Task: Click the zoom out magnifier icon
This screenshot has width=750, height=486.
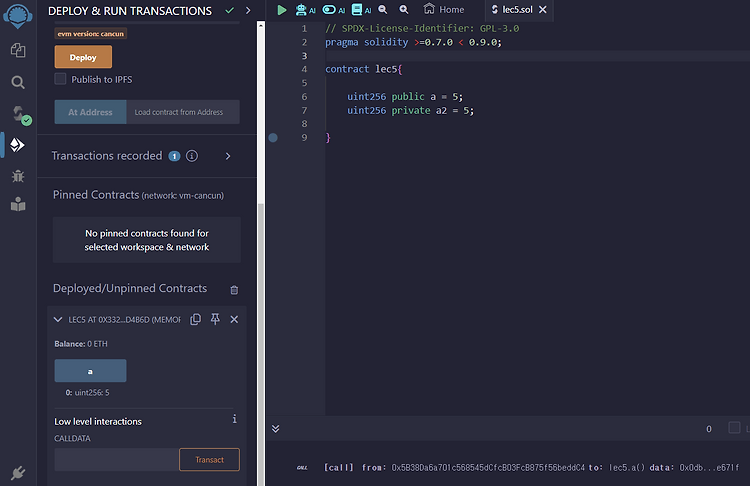Action: [383, 9]
